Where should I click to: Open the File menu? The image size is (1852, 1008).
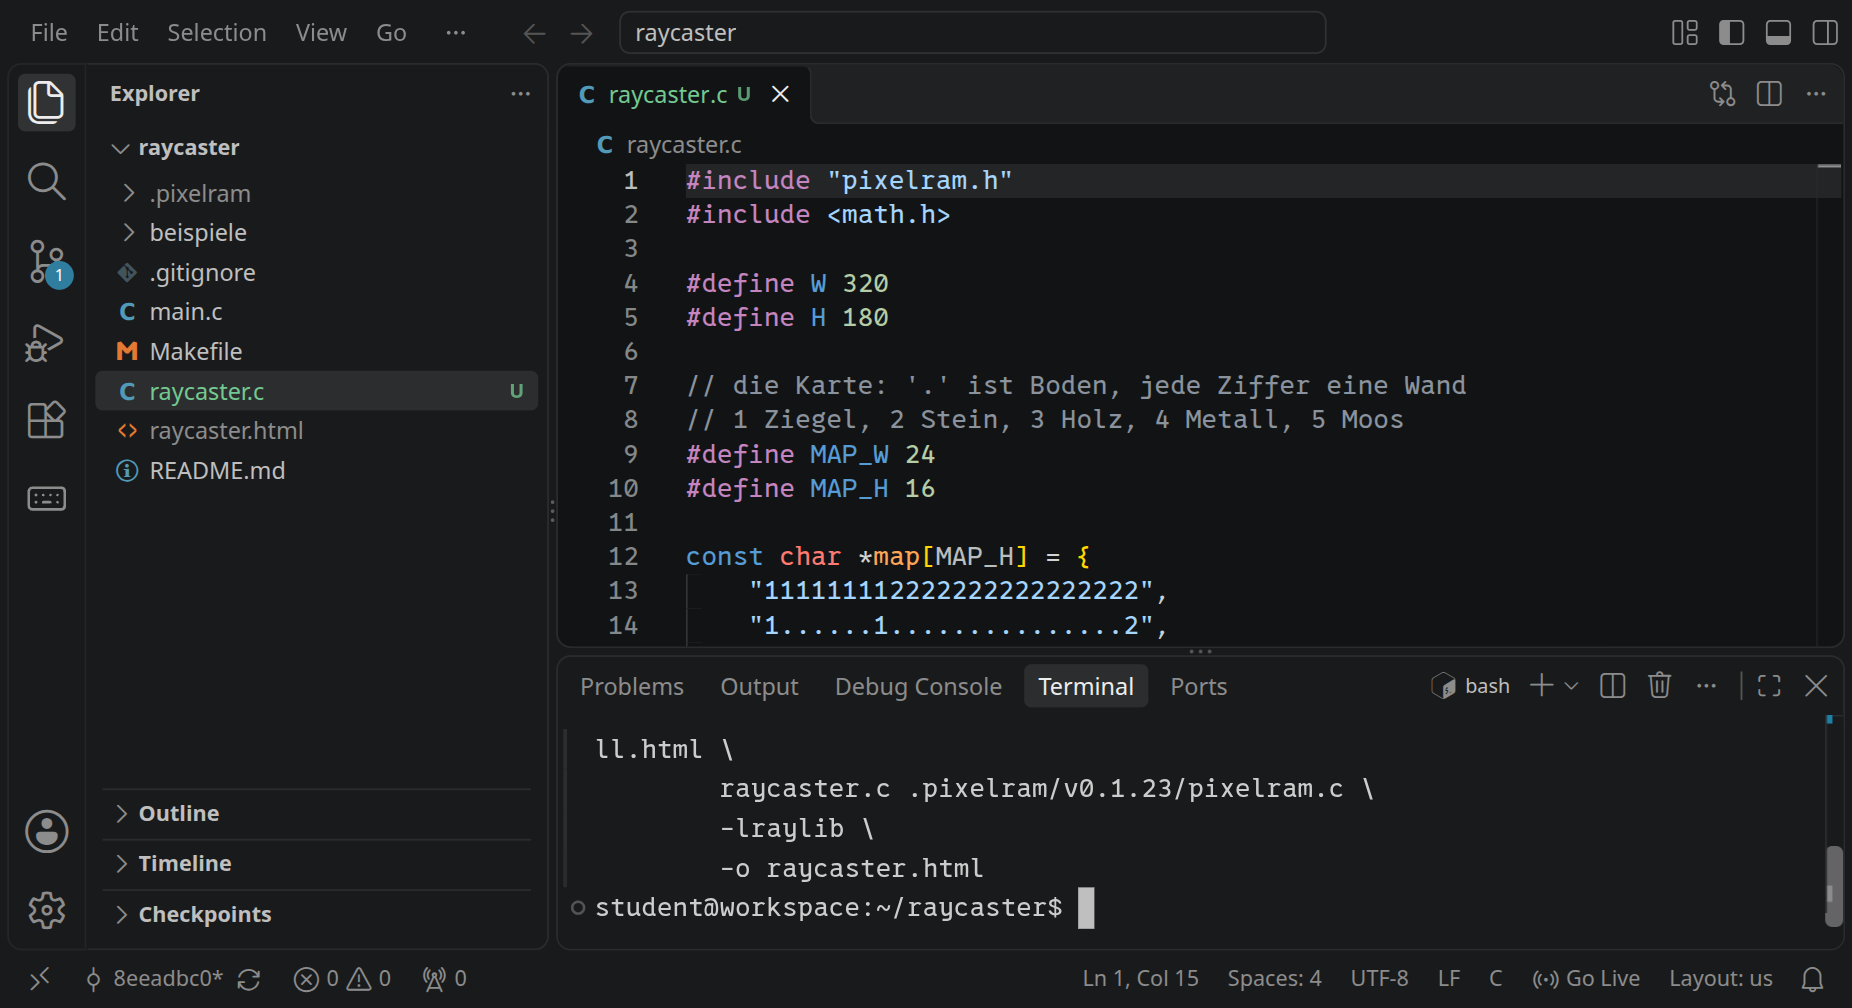click(x=49, y=33)
